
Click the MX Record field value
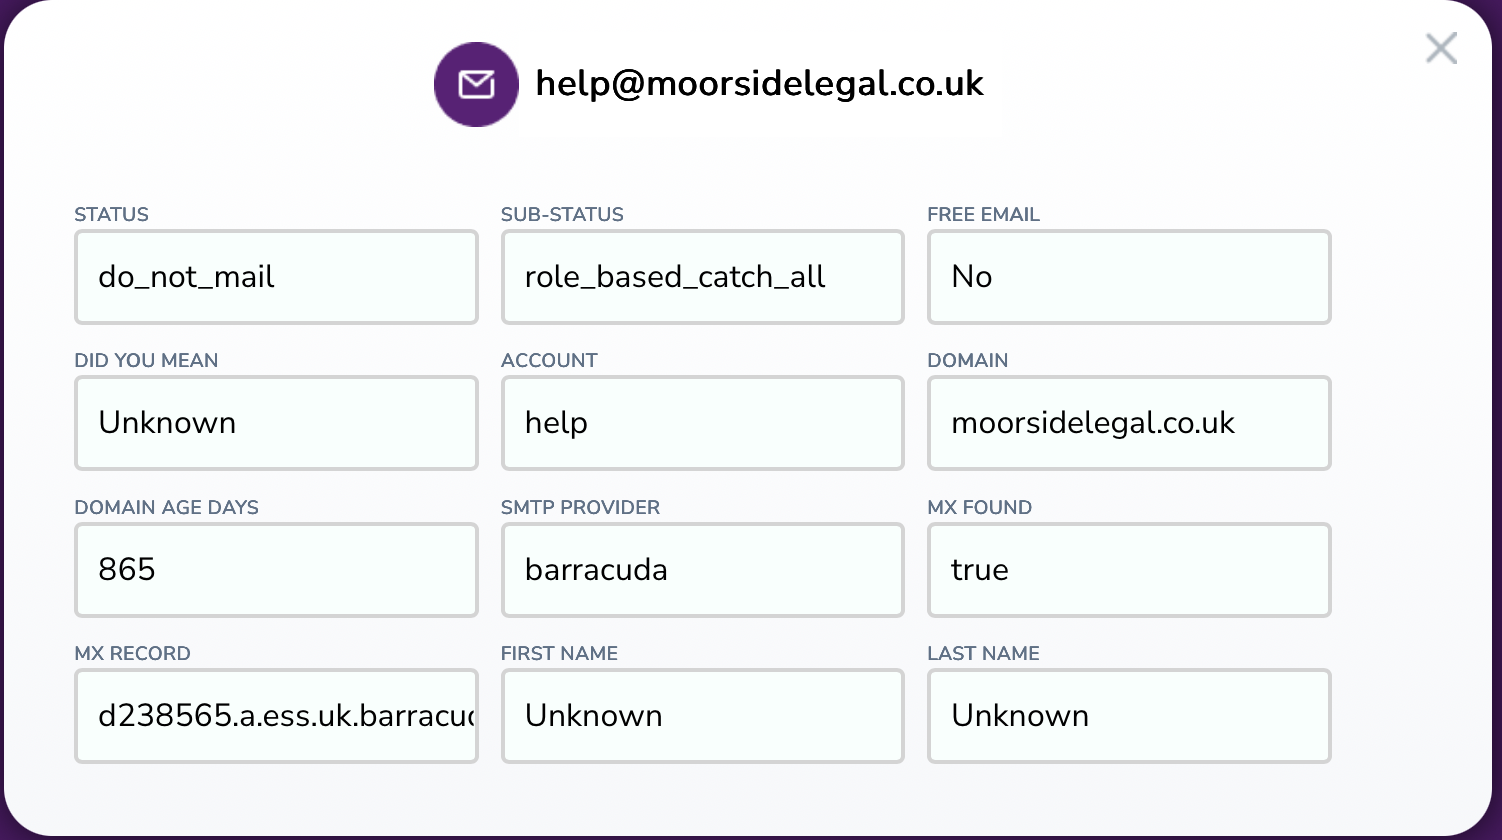[276, 716]
